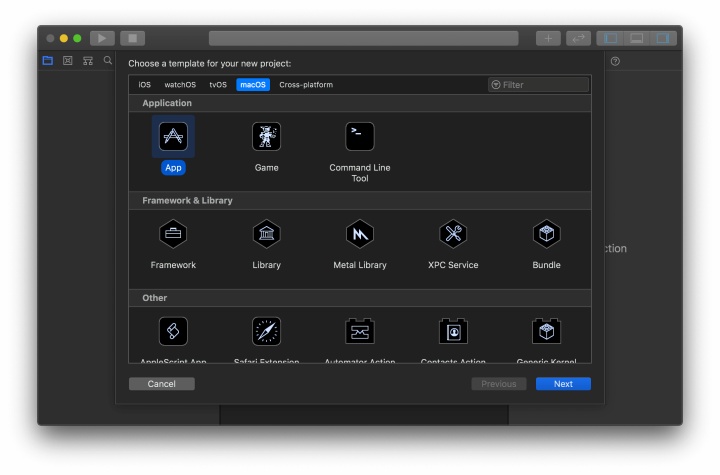The height and width of the screenshot is (475, 720).
Task: Pick the Framework template
Action: coord(173,234)
